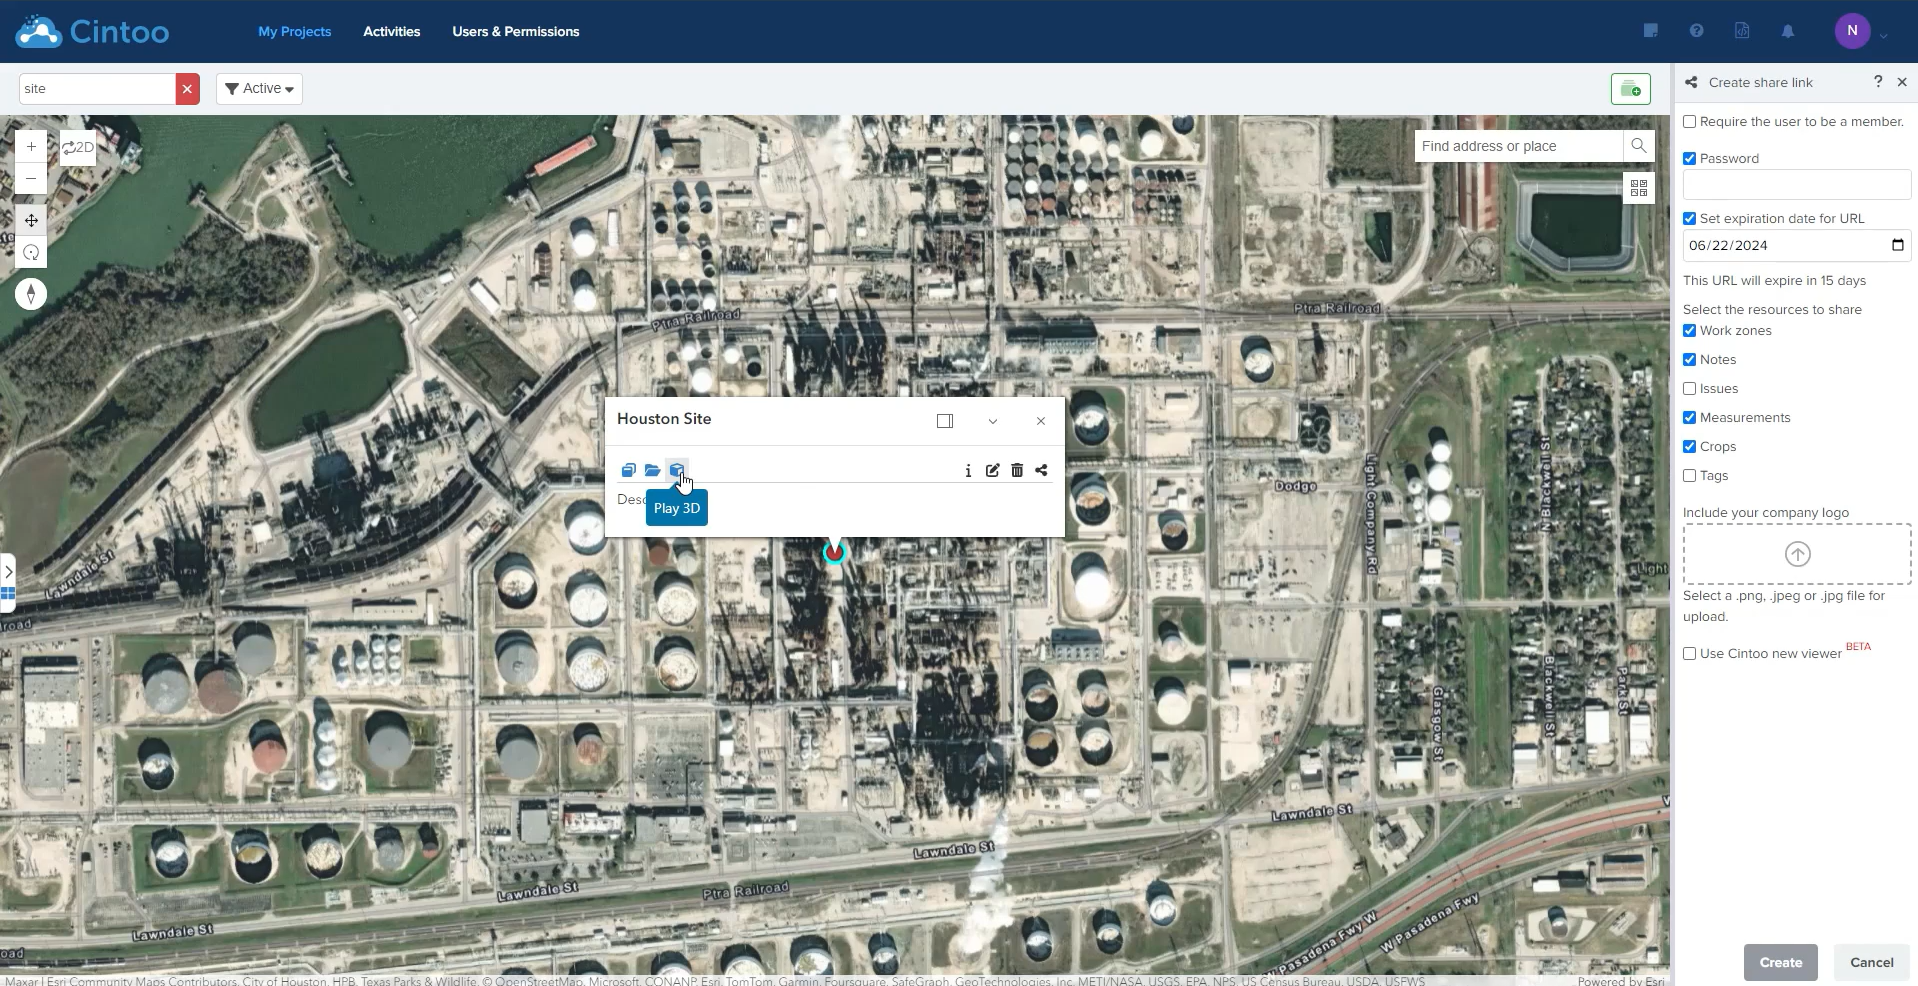
Task: Go to My Projects
Action: click(x=295, y=31)
